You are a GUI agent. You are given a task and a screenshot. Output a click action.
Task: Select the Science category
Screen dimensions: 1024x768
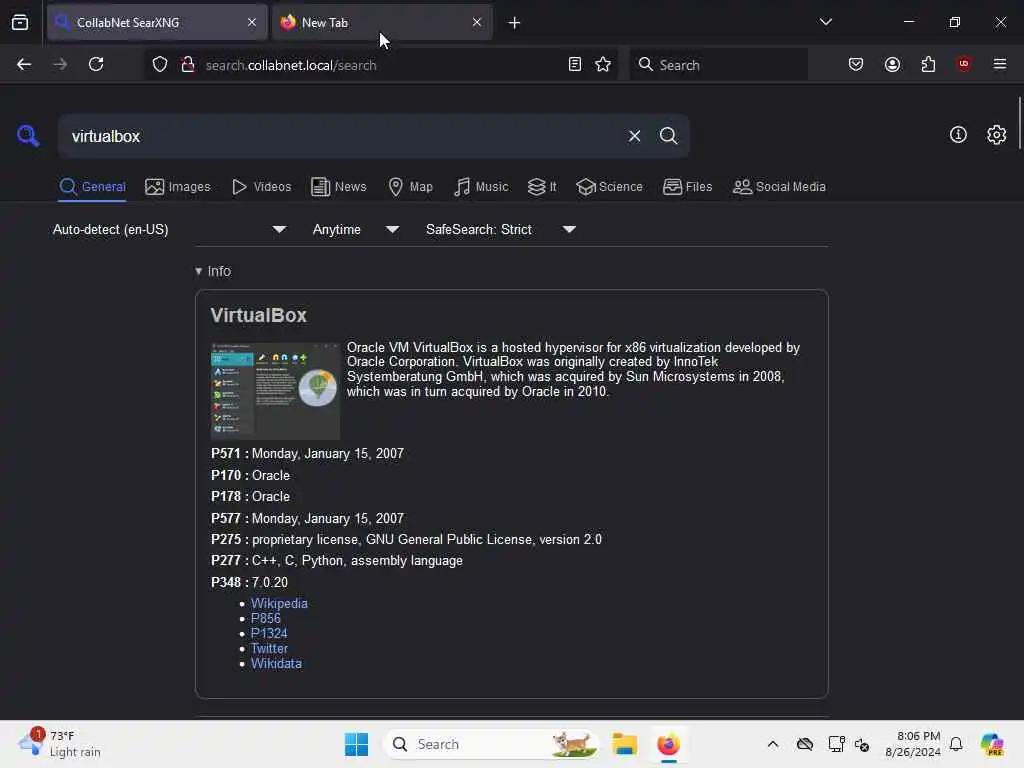(x=609, y=187)
